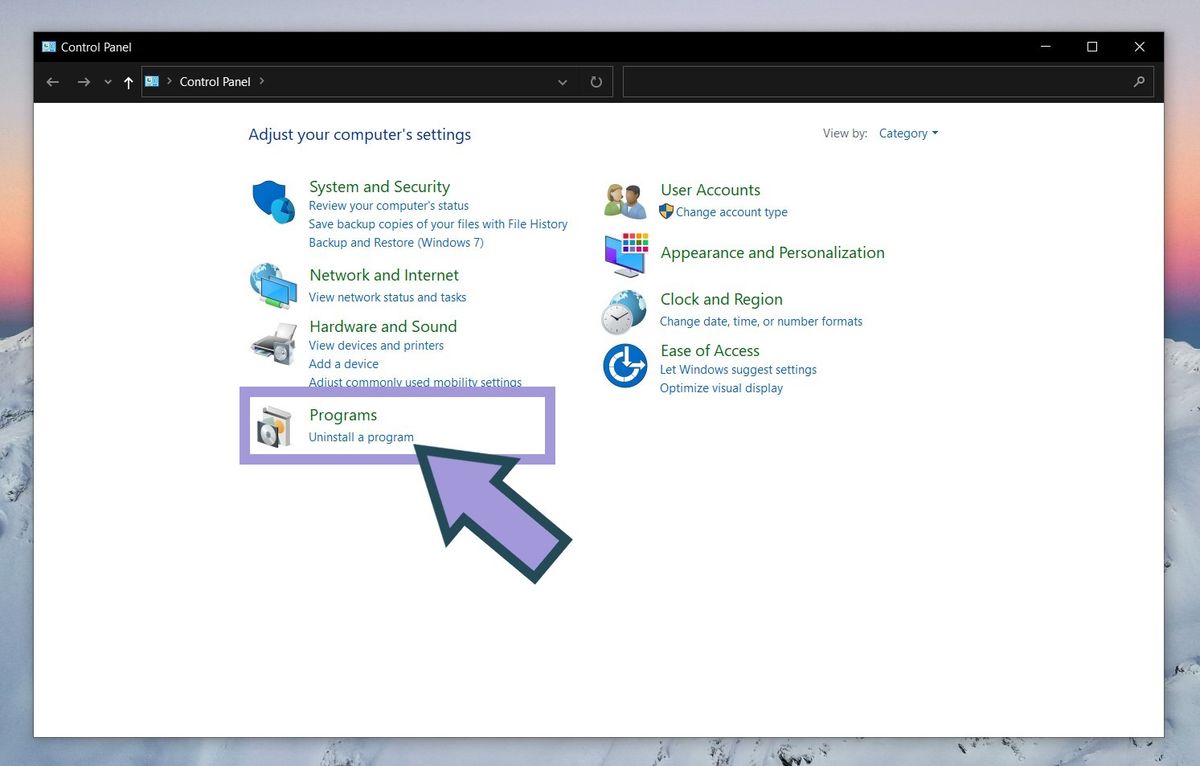Viewport: 1200px width, 766px height.
Task: Click the up arrow to parent folder
Action: click(x=128, y=82)
